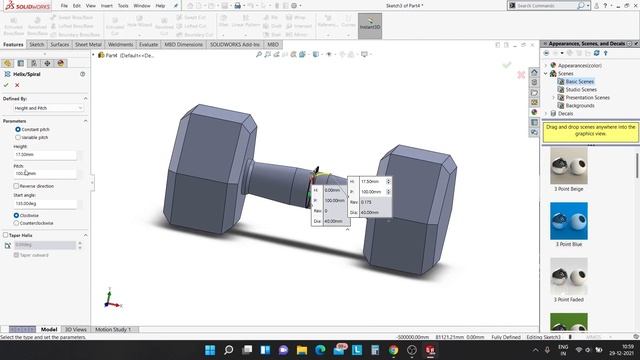The height and width of the screenshot is (360, 640).
Task: Collapse the Taper Helix section
Action: click(85, 235)
